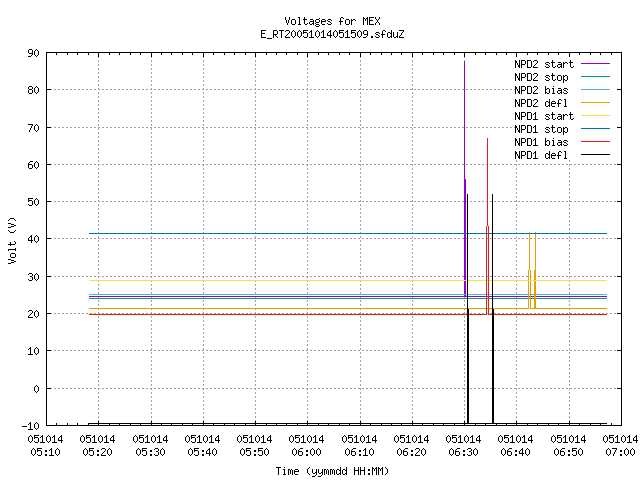The image size is (640, 480).
Task: Click the 'NPD1 defl' legend label
Action: 541,156
